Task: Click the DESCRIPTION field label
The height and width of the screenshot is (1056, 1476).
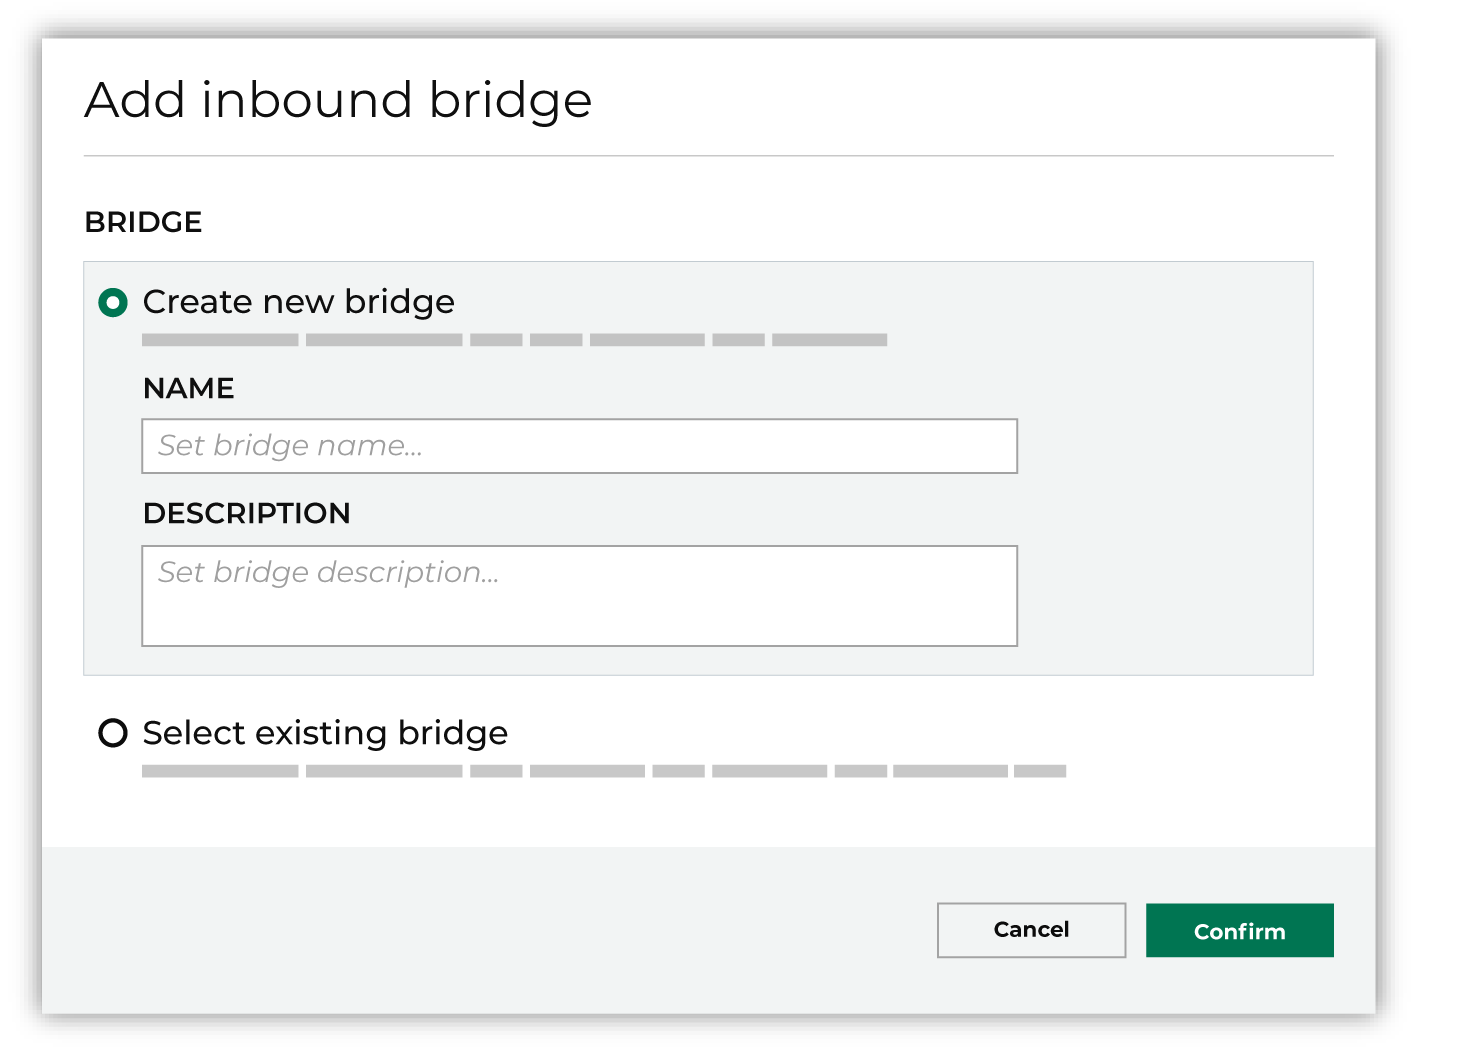Action: 247,513
